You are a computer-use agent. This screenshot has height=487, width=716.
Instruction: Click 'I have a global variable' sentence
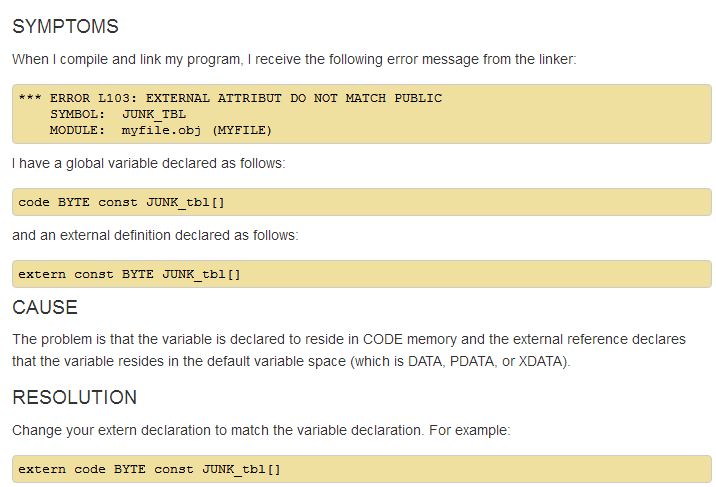point(148,163)
